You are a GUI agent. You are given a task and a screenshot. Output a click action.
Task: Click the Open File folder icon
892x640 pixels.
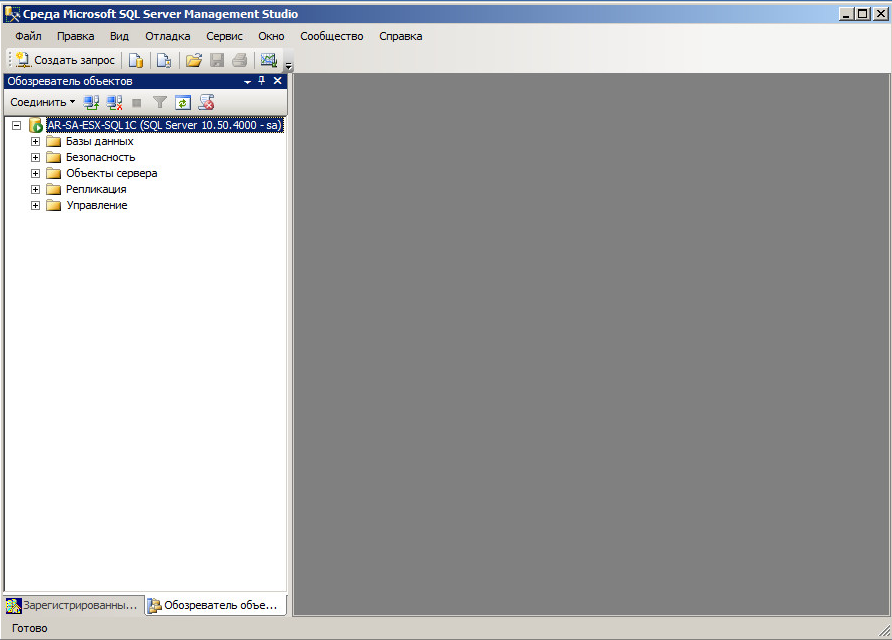(194, 60)
